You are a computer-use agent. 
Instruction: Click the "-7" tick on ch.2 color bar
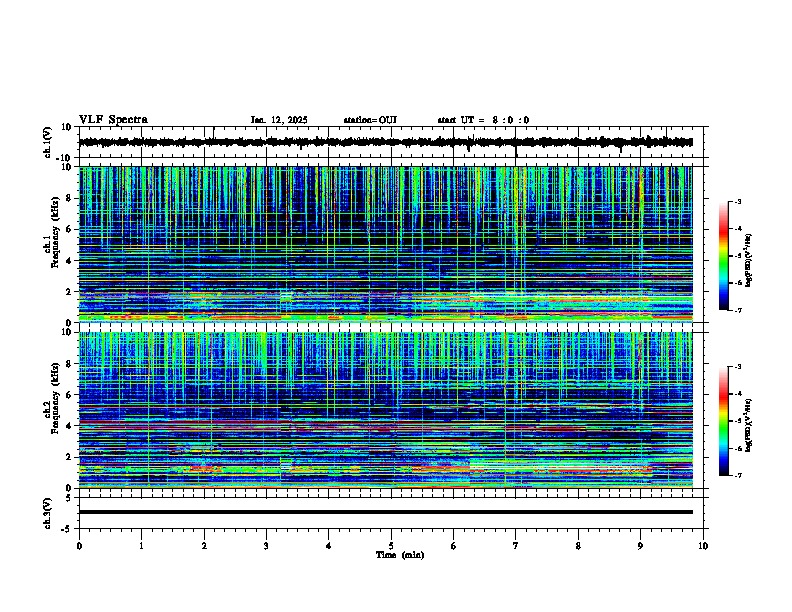pos(737,475)
